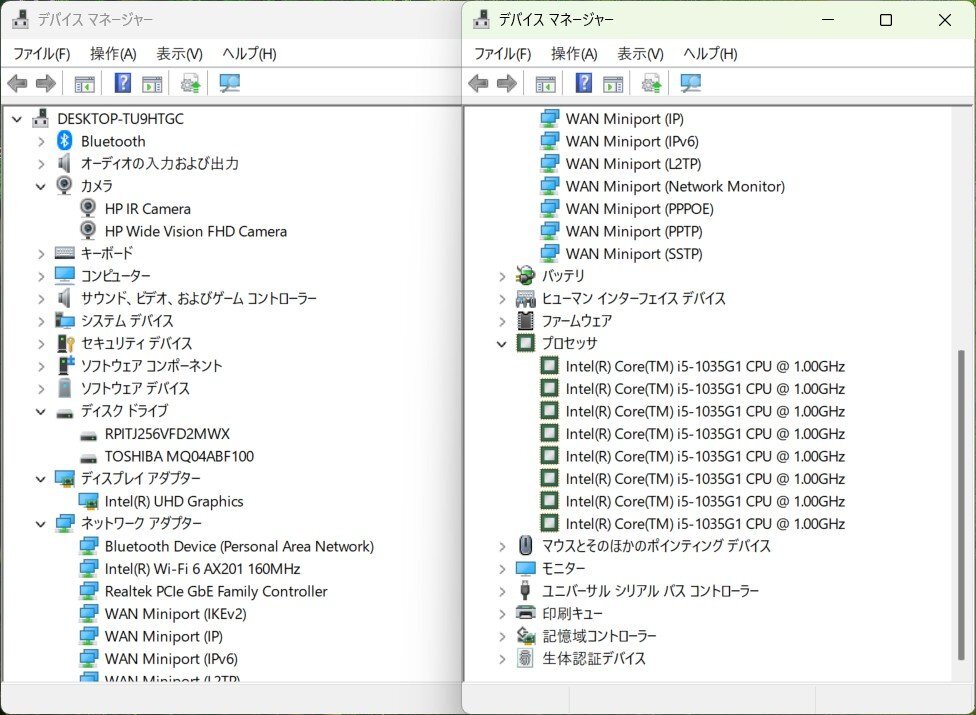Expand the ヒューマン インターフェイス デバイス category
This screenshot has height=715, width=976.
coord(502,299)
